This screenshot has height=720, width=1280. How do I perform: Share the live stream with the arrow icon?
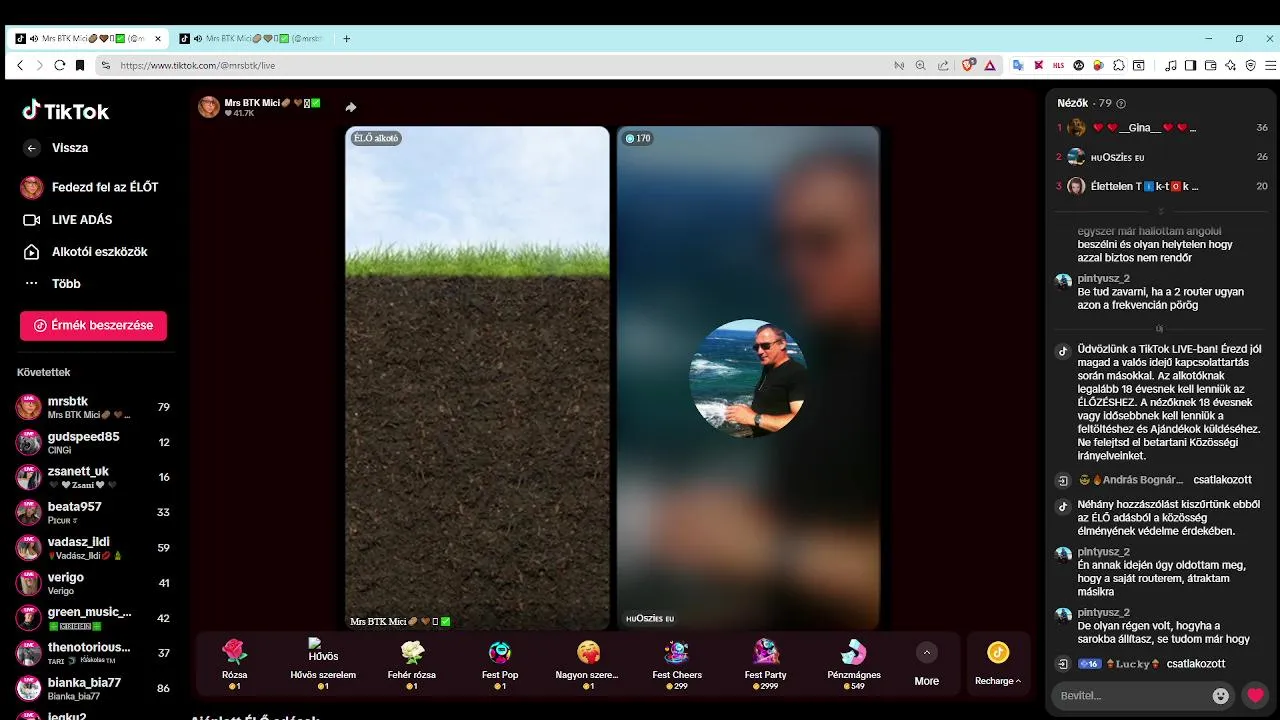(x=351, y=107)
